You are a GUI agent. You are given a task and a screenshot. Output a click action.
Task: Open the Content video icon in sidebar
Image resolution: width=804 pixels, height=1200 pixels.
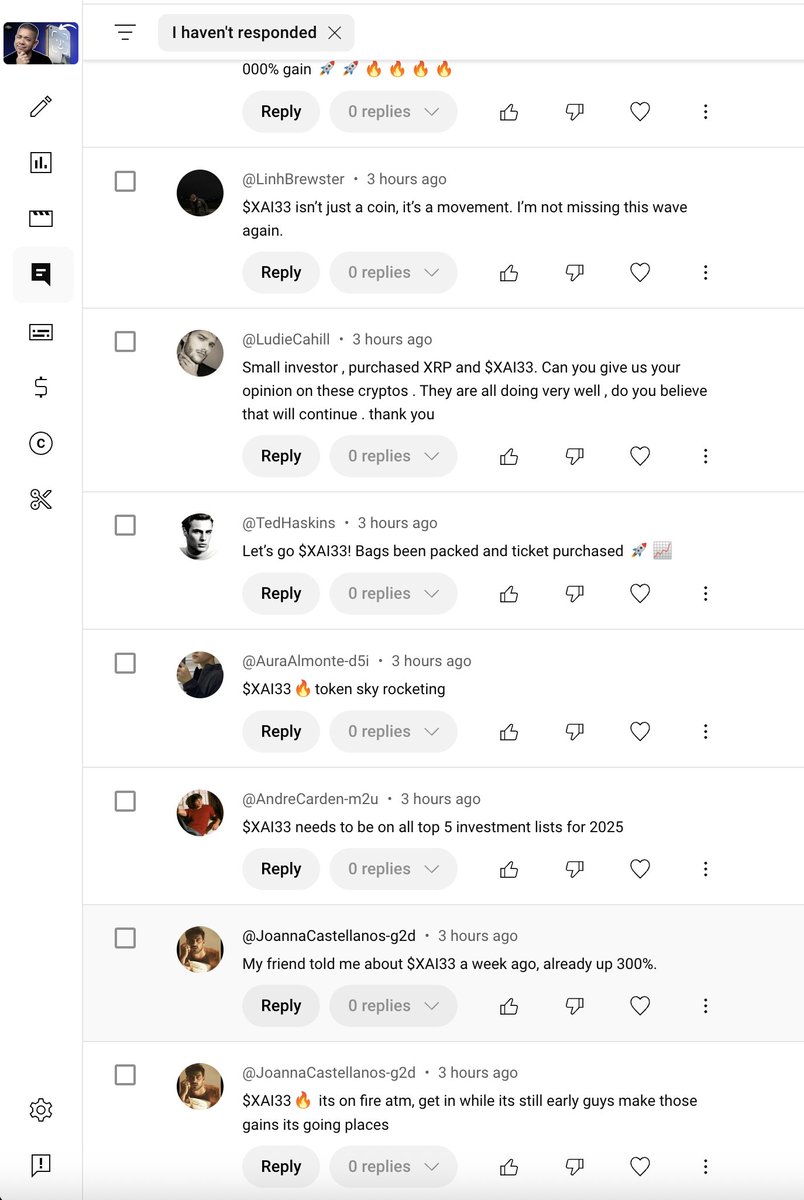41,218
